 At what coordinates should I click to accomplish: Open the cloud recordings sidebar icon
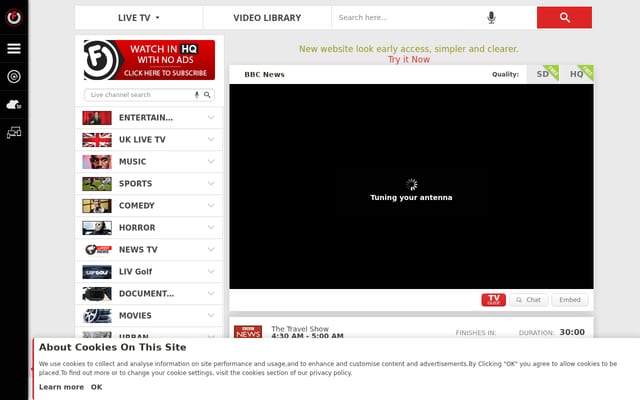14,104
